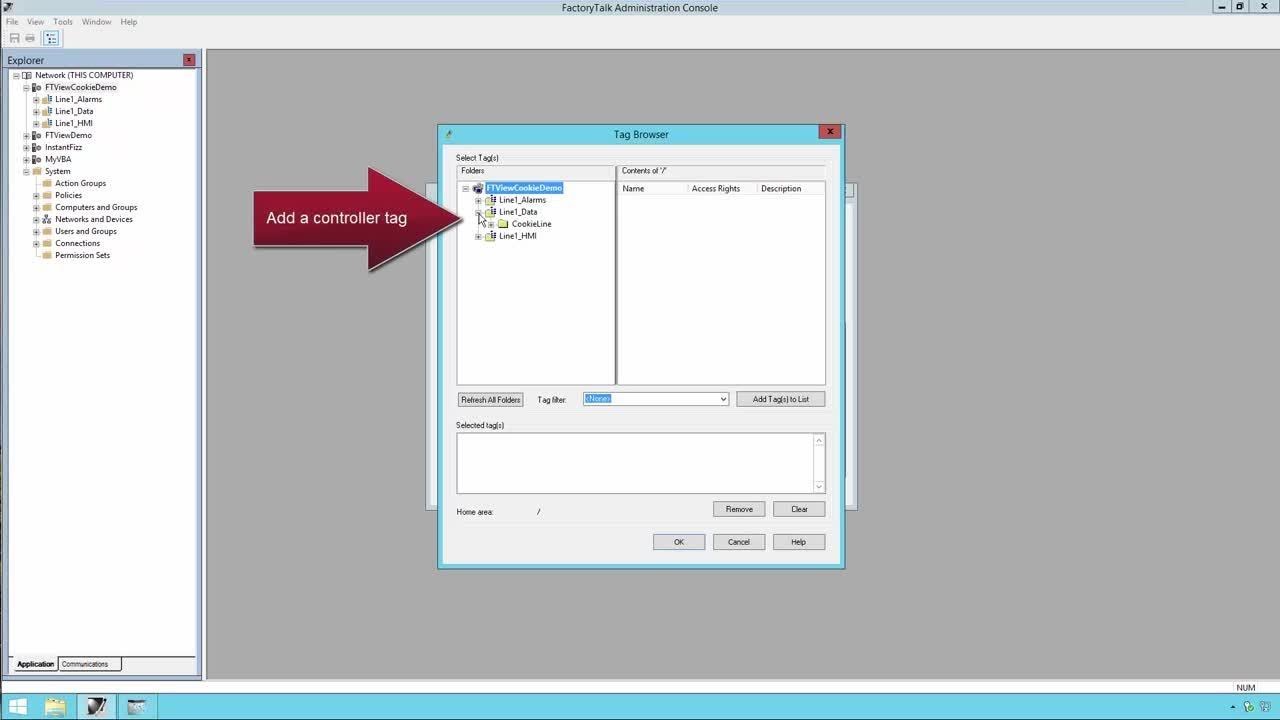Click the Network computer icon in Explorer
Image resolution: width=1280 pixels, height=720 pixels.
[x=27, y=75]
